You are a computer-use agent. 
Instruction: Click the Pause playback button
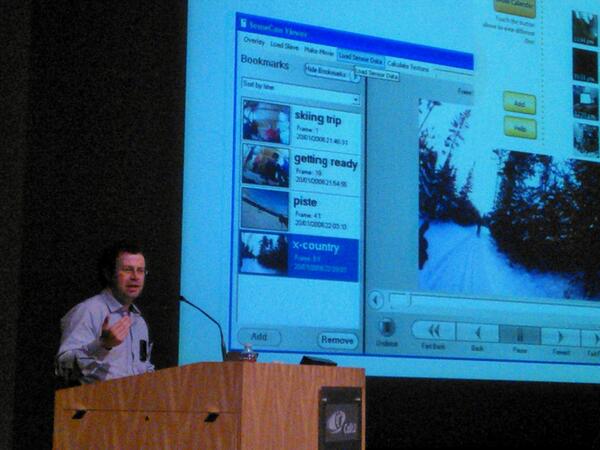point(520,335)
